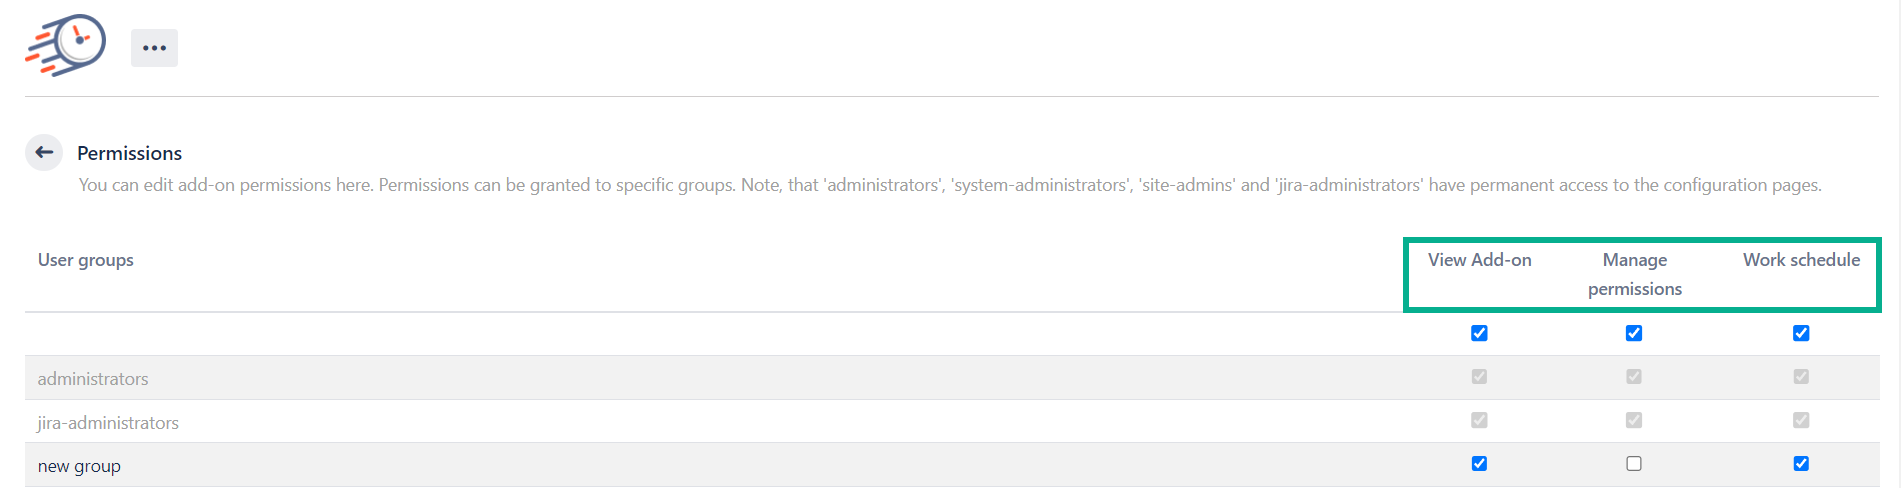The image size is (1901, 488).
Task: Select the jira-administrators group row label
Action: (x=108, y=423)
